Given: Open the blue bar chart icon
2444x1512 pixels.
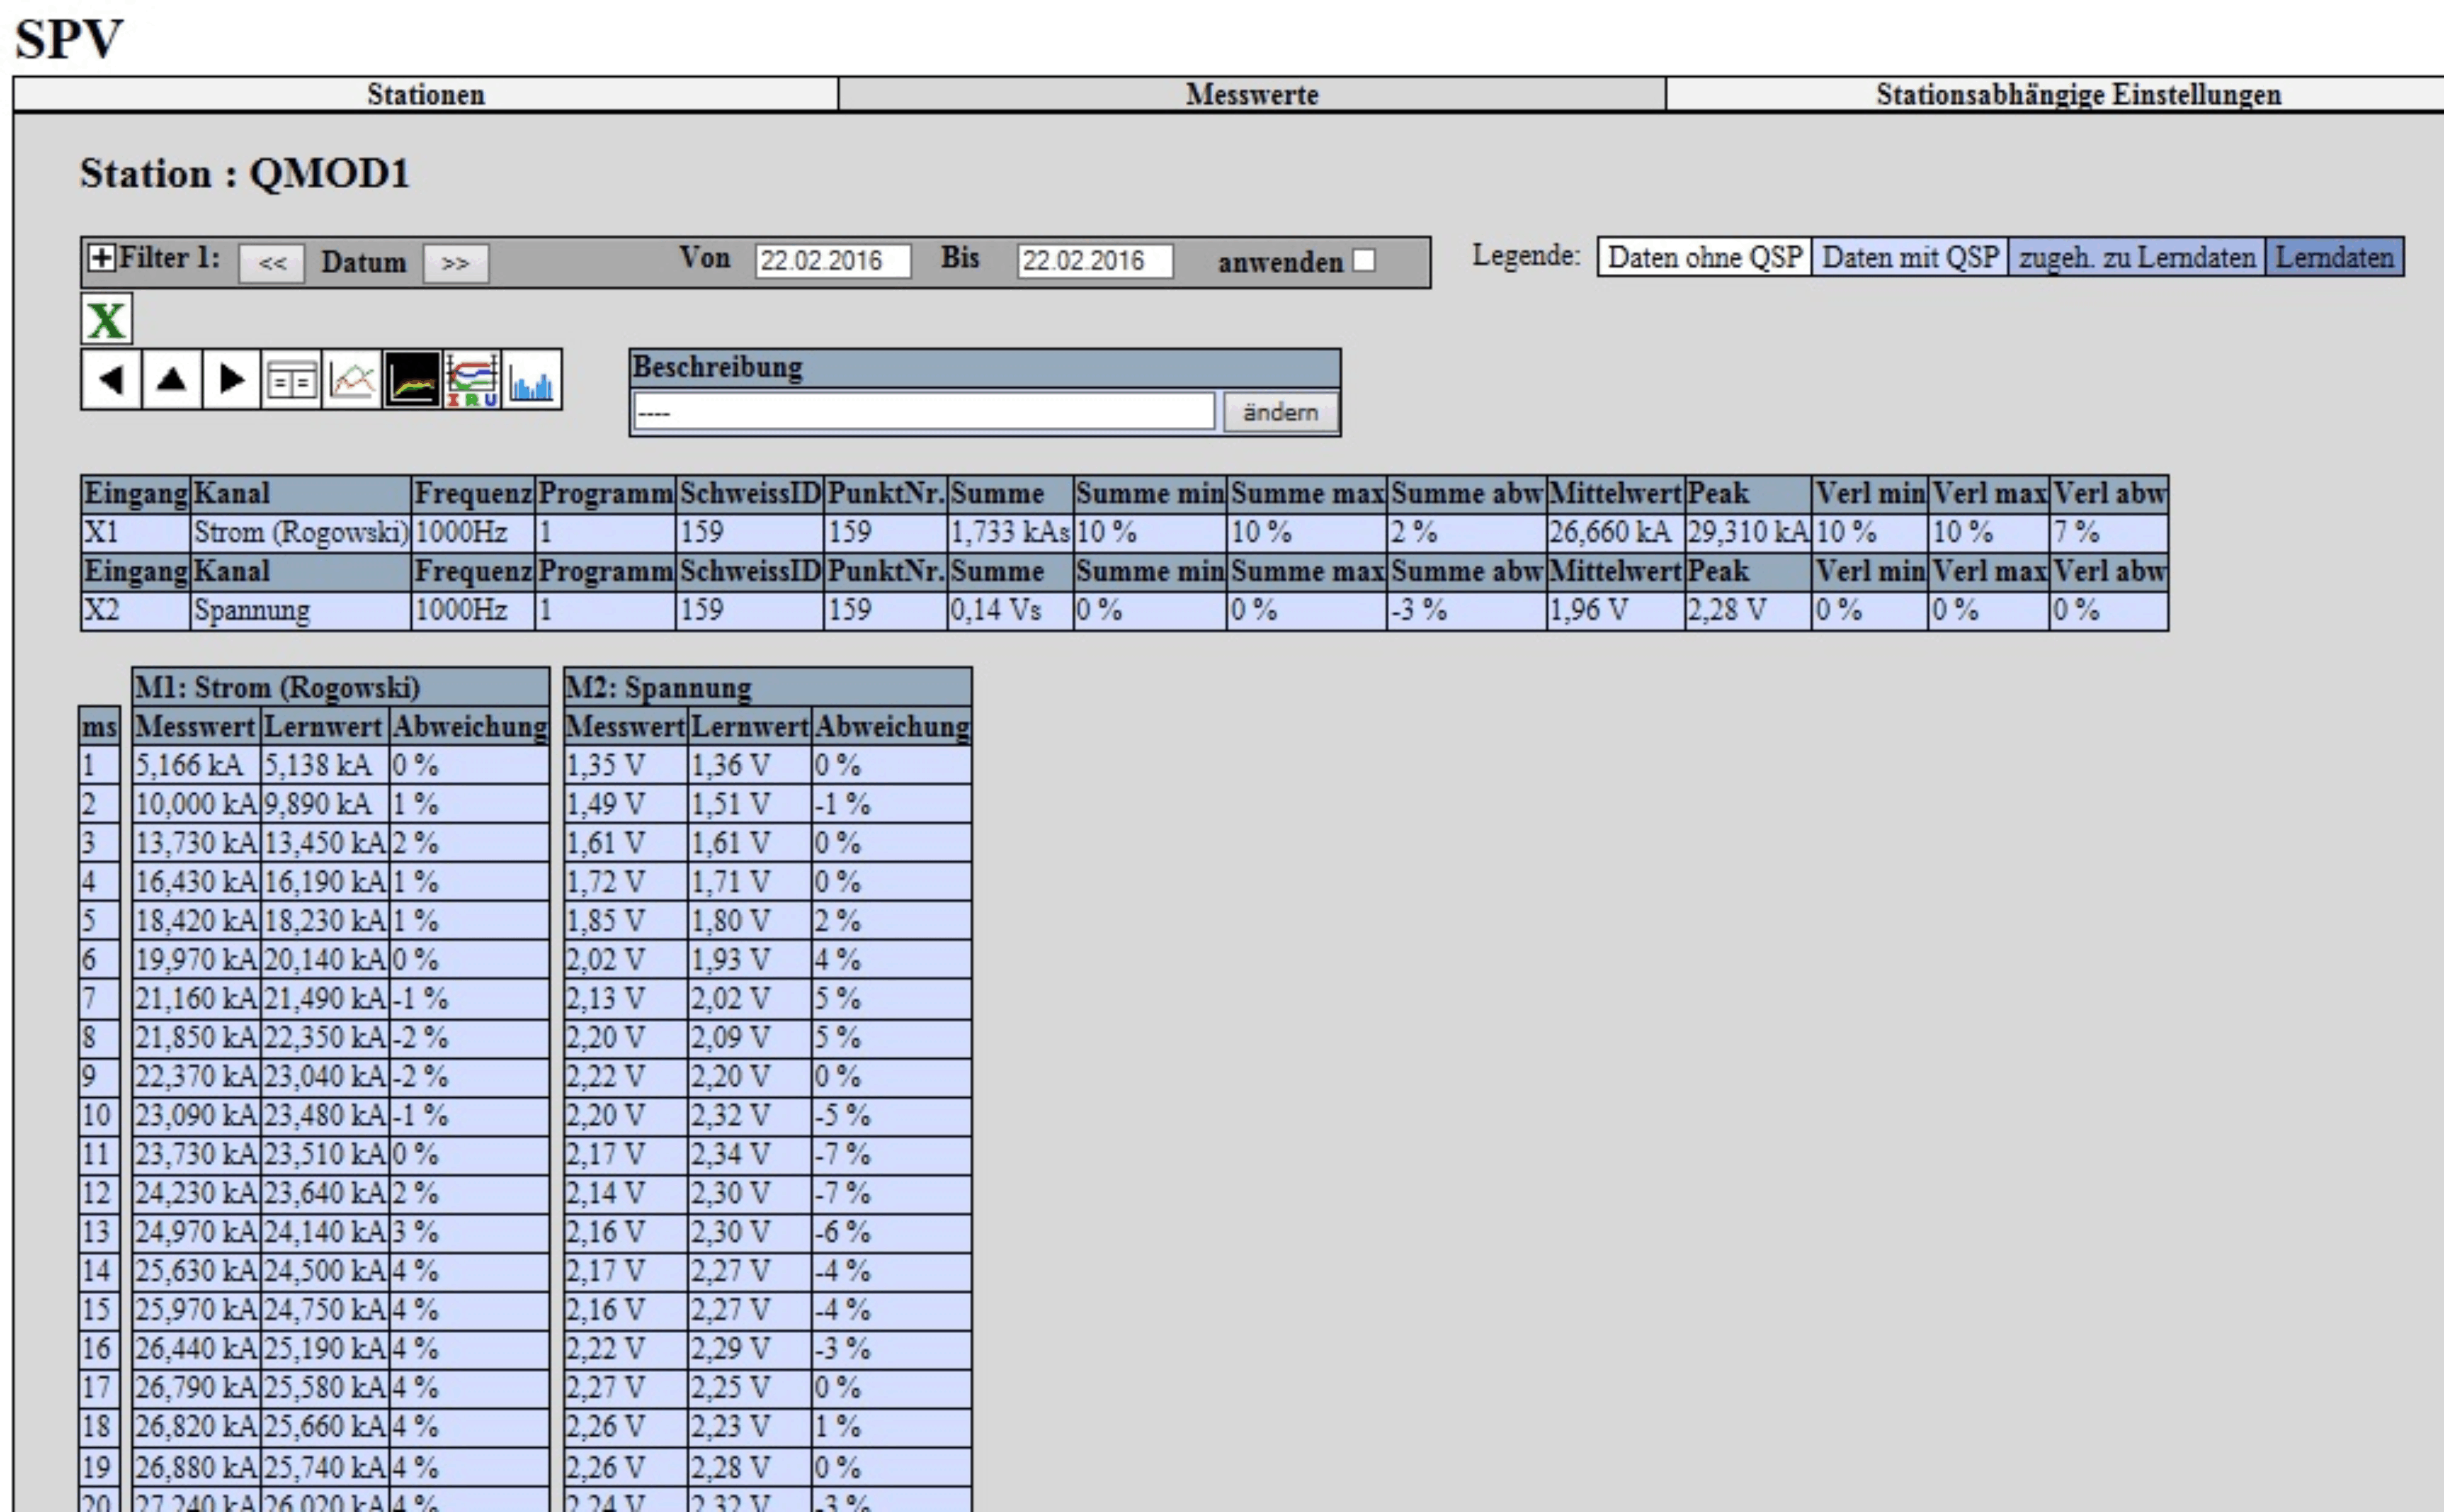Looking at the screenshot, I should pyautogui.click(x=532, y=379).
